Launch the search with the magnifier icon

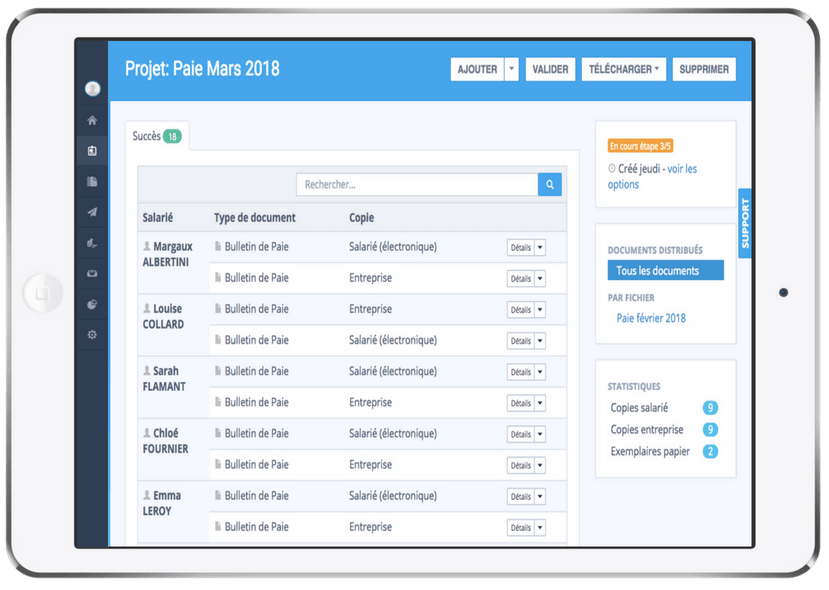click(x=548, y=185)
